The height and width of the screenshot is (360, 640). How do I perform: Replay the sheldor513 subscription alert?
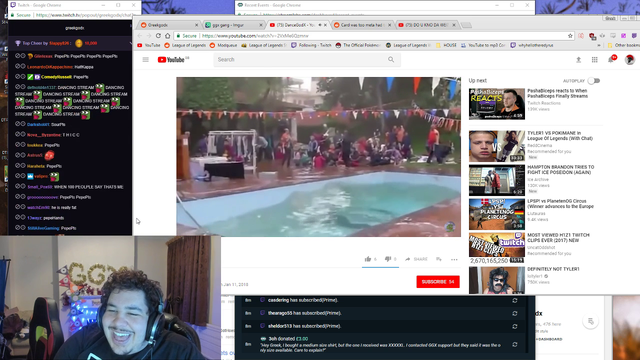515,327
